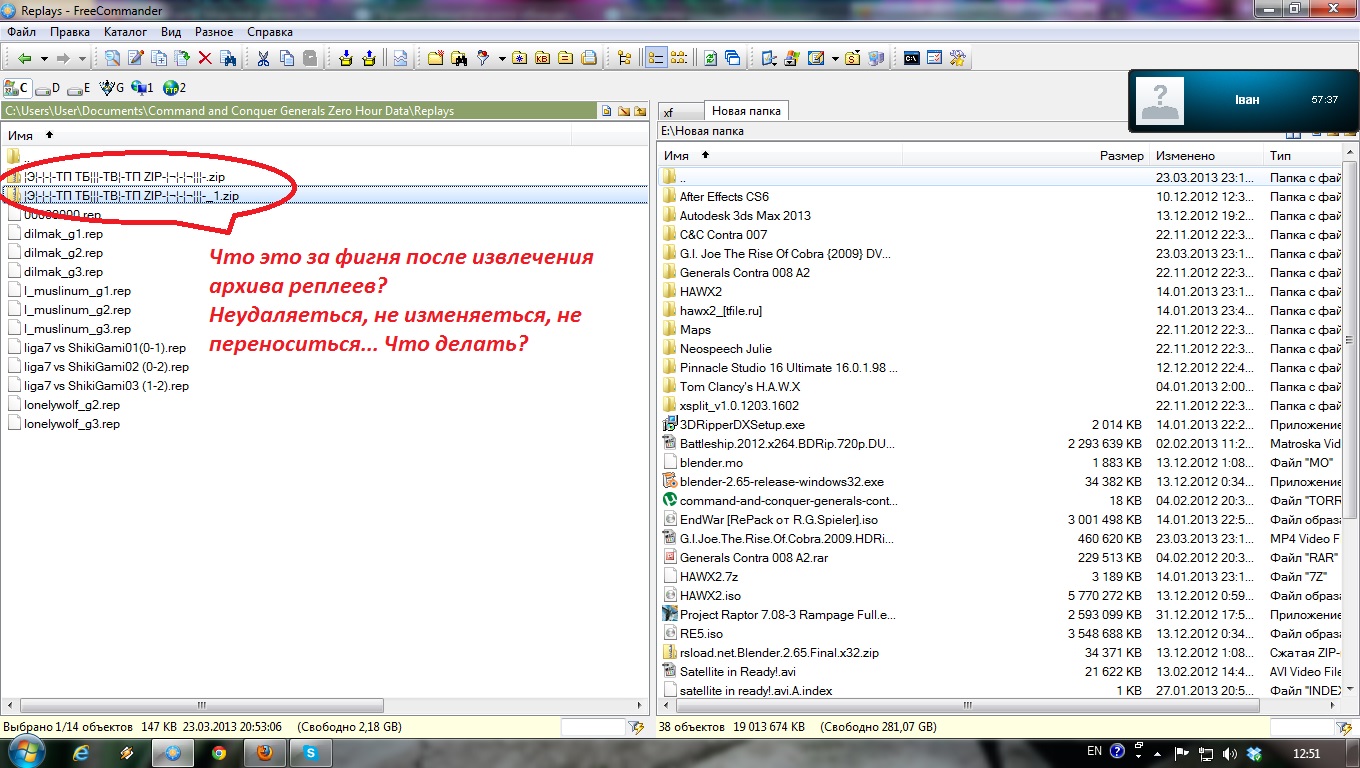The image size is (1360, 768).
Task: Select drive G button
Action: [x=112, y=88]
